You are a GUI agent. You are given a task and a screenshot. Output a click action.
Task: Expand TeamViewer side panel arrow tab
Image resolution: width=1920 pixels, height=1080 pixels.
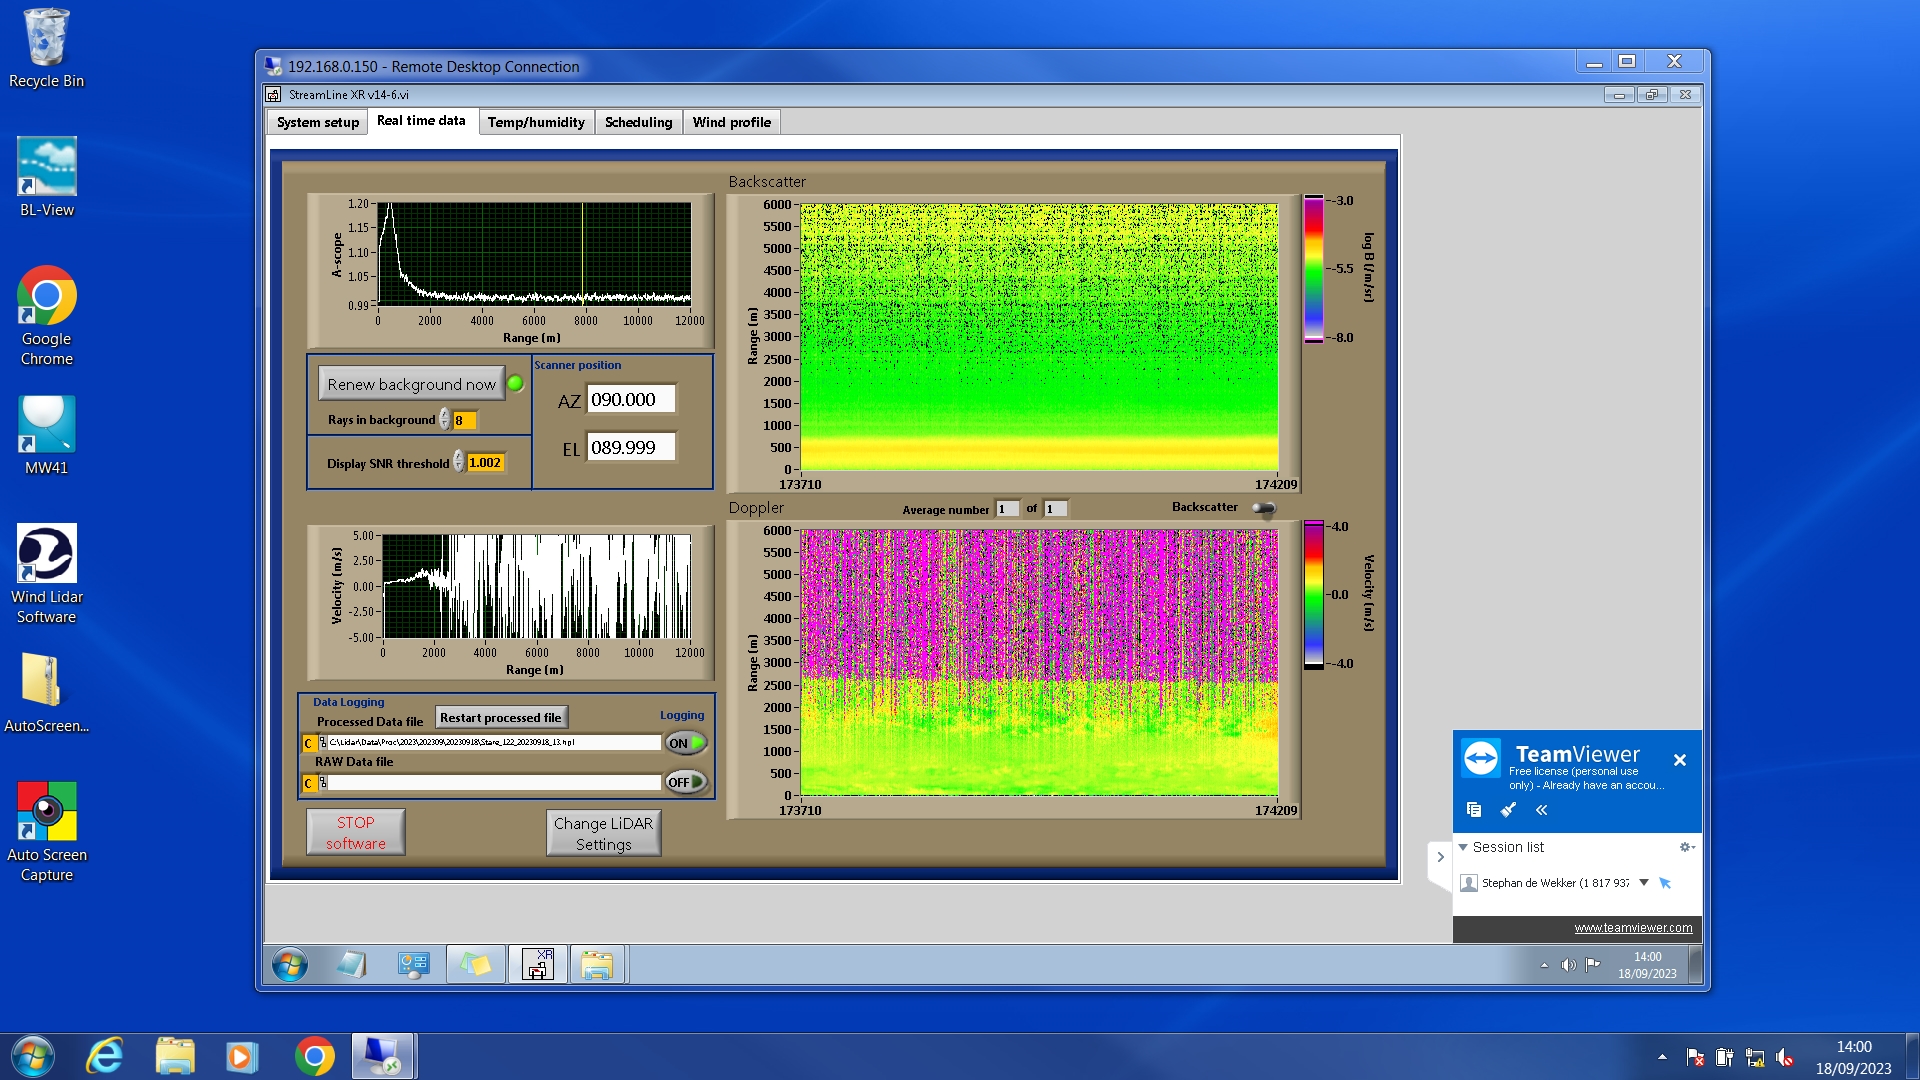point(1440,857)
